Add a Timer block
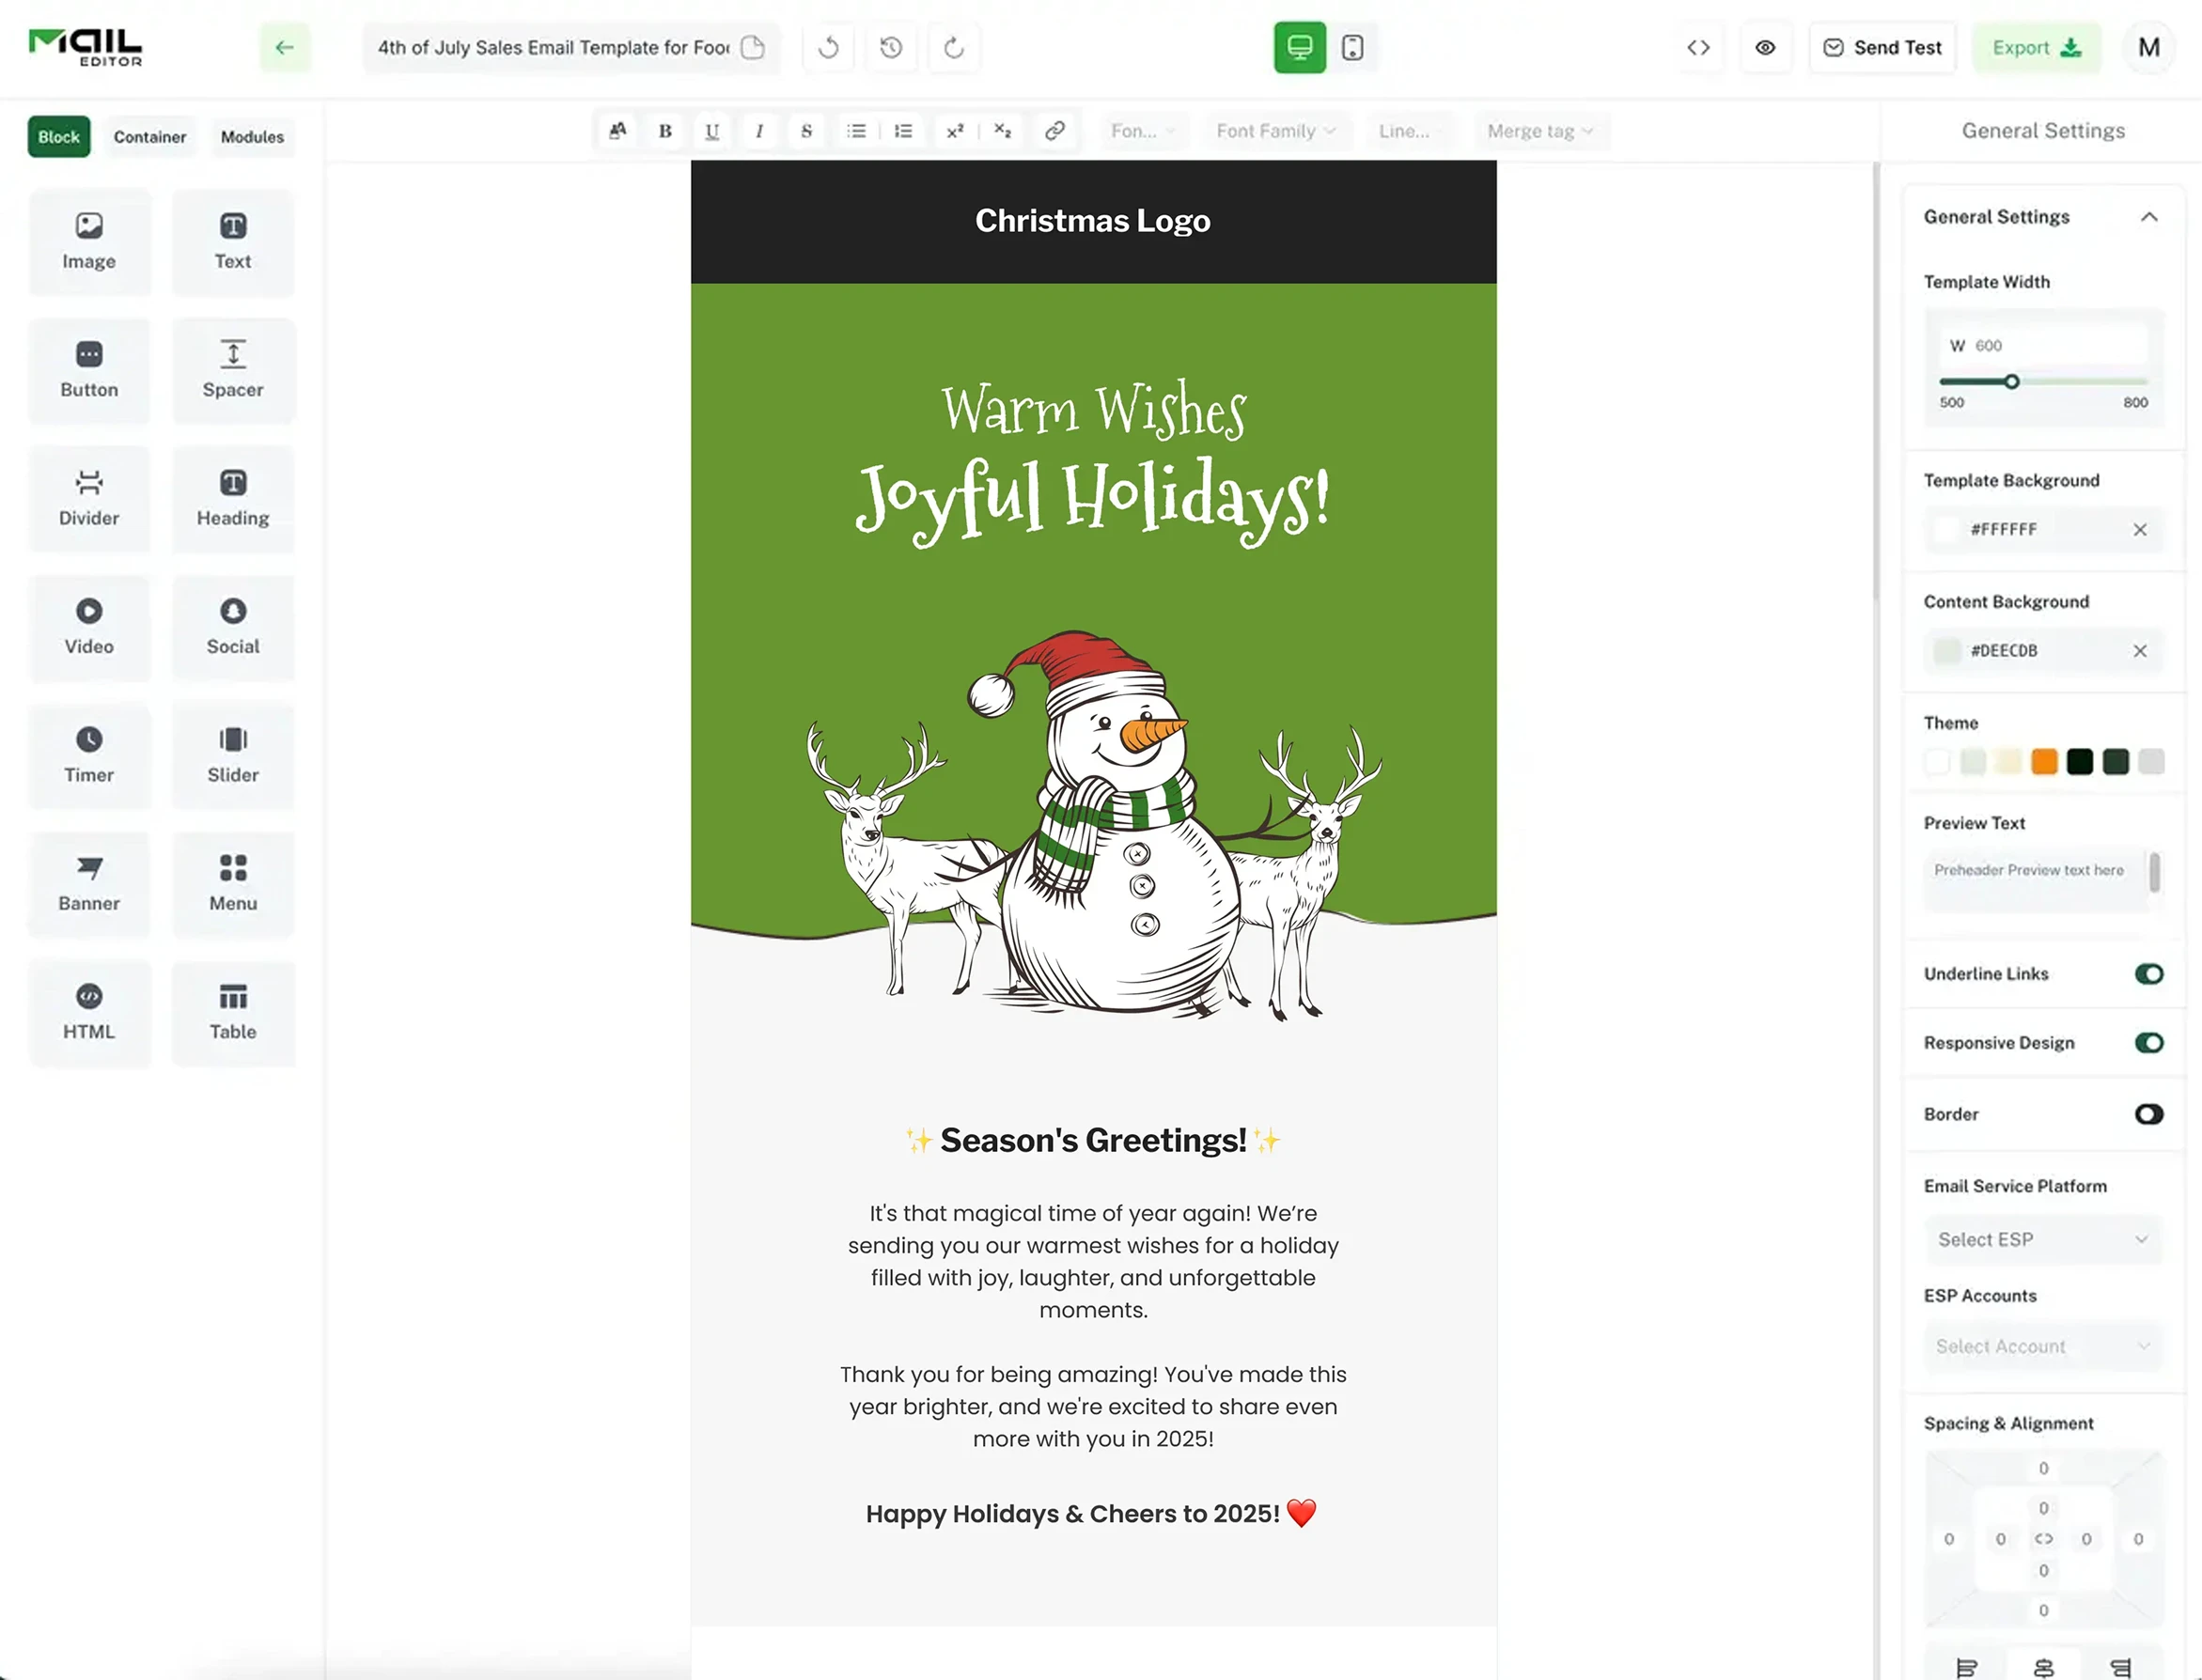This screenshot has height=1680, width=2202. click(89, 755)
